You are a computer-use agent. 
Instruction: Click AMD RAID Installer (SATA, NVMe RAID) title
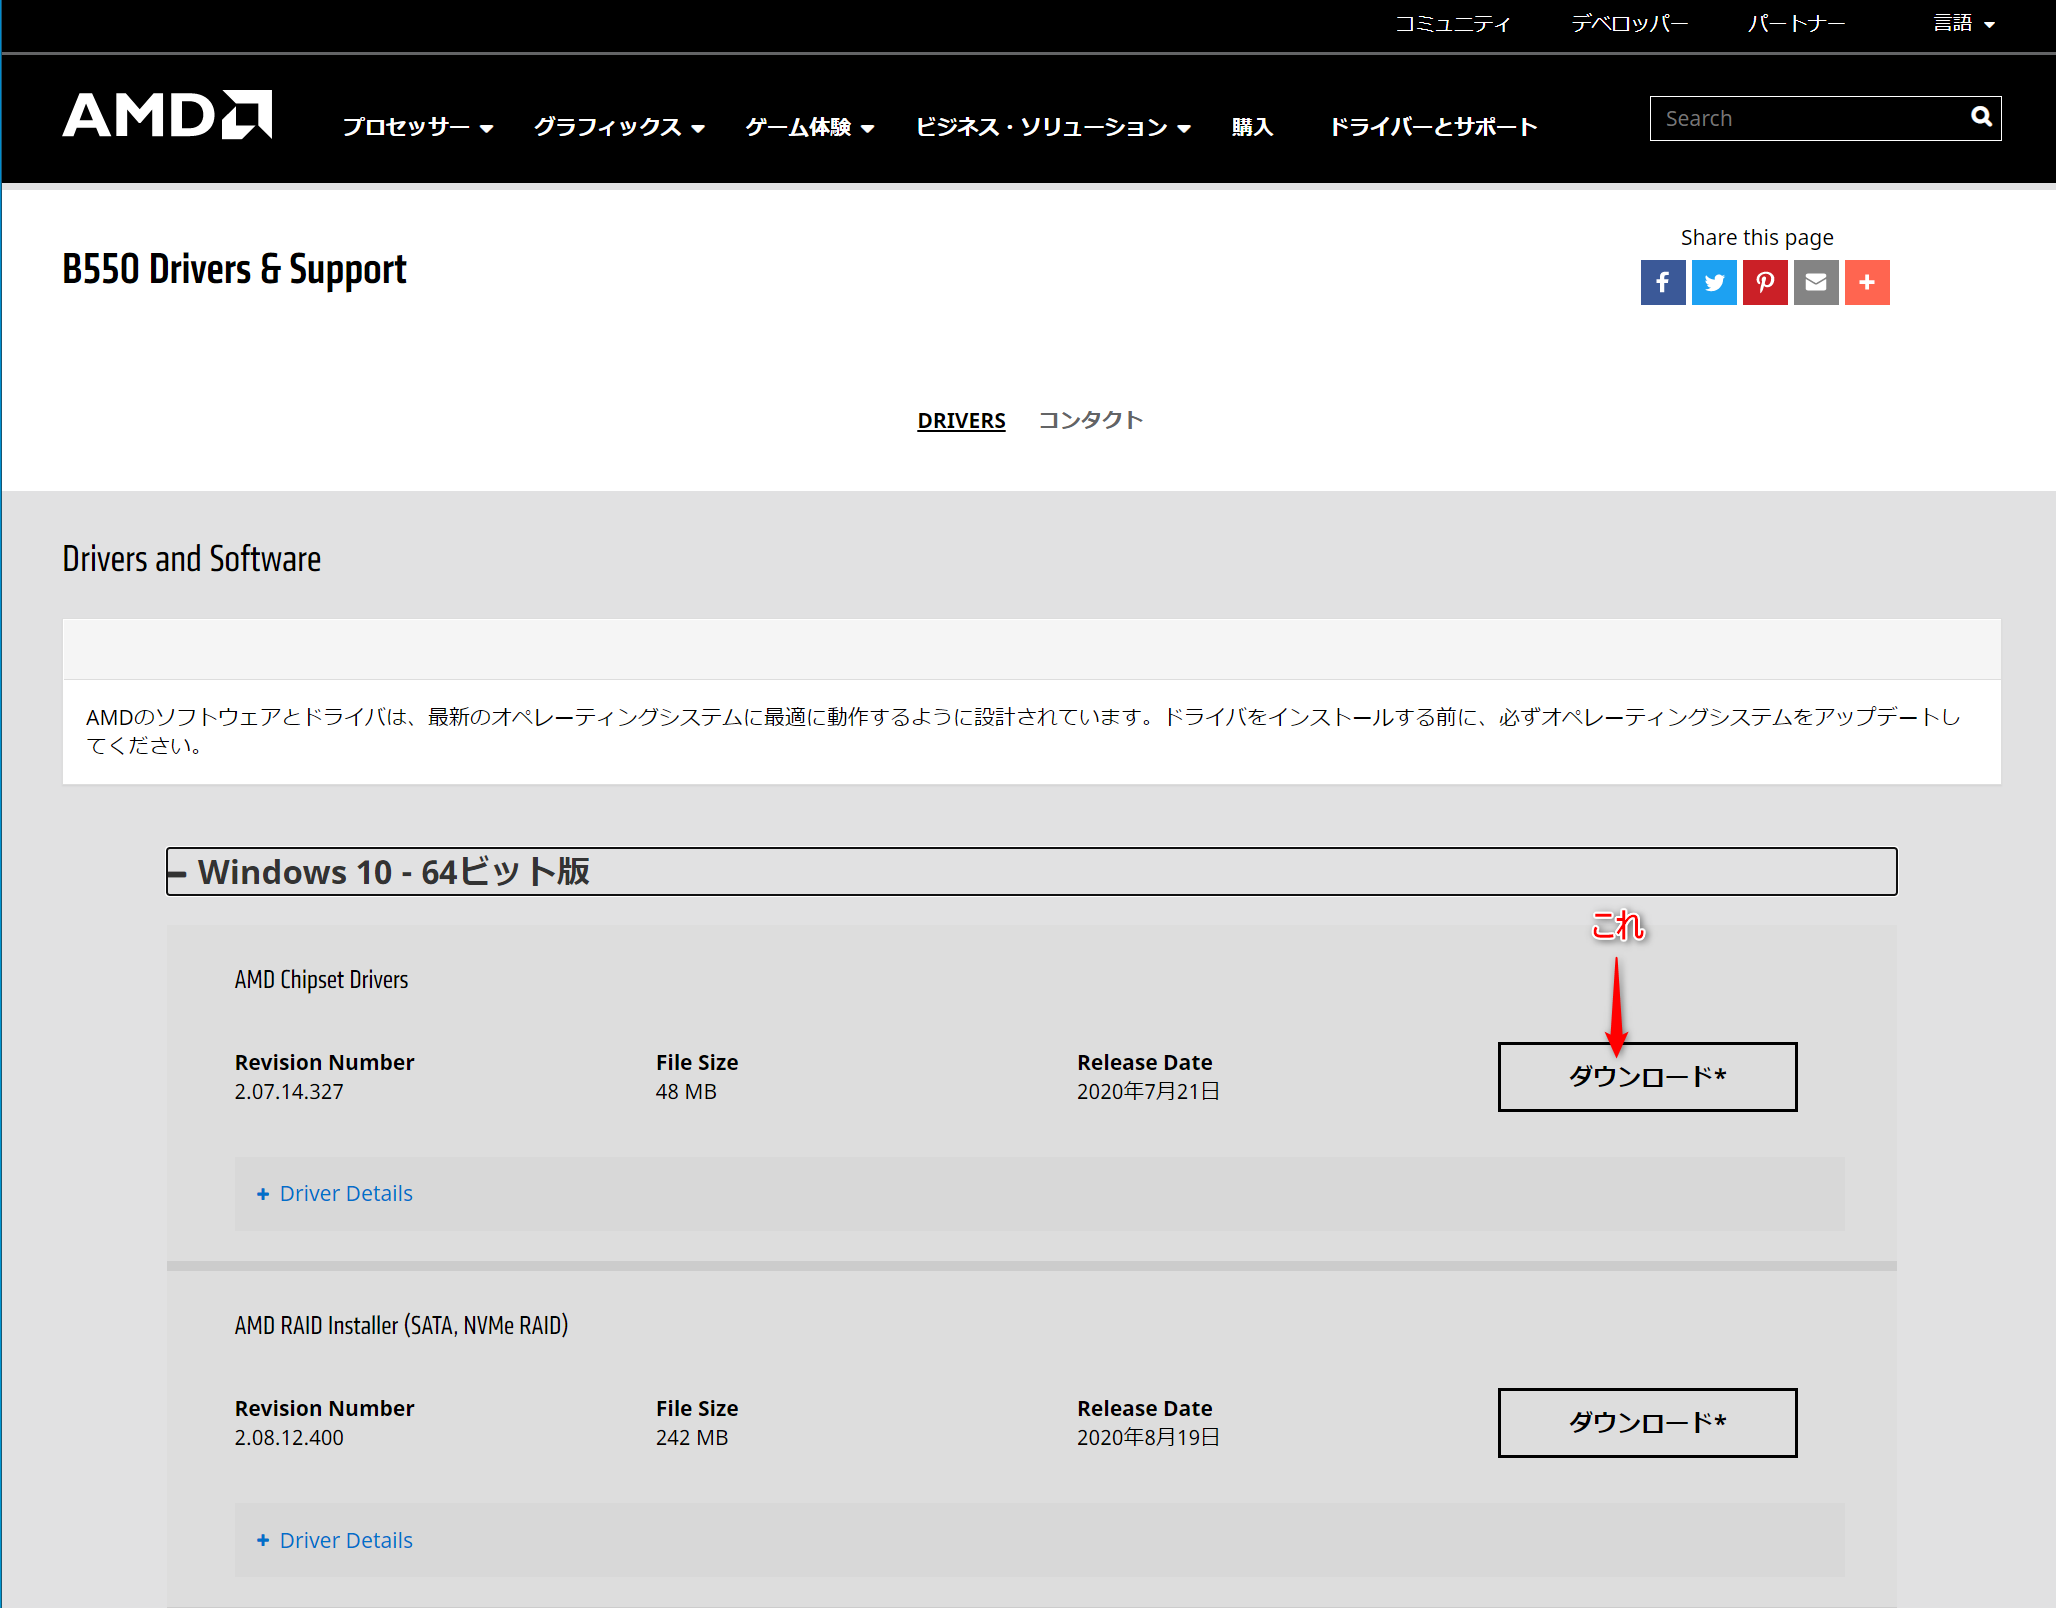(401, 1325)
